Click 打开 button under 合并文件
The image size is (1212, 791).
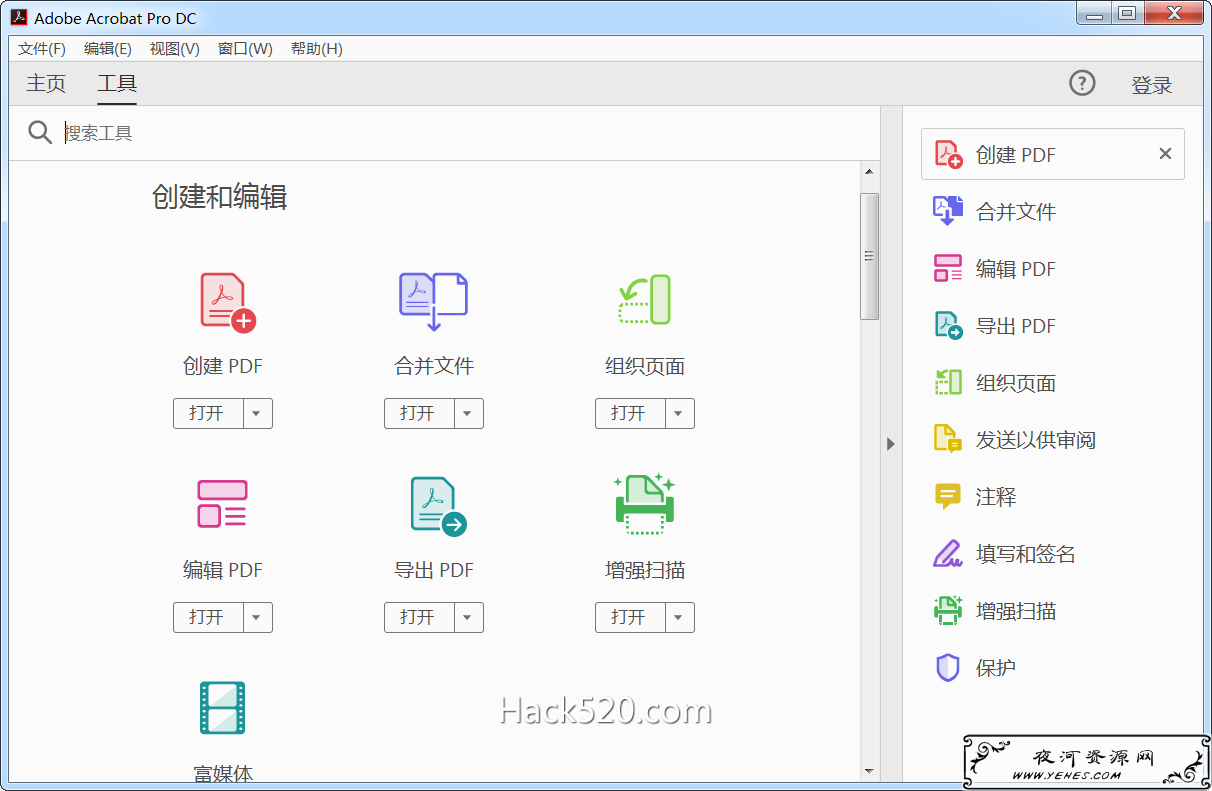pyautogui.click(x=419, y=413)
